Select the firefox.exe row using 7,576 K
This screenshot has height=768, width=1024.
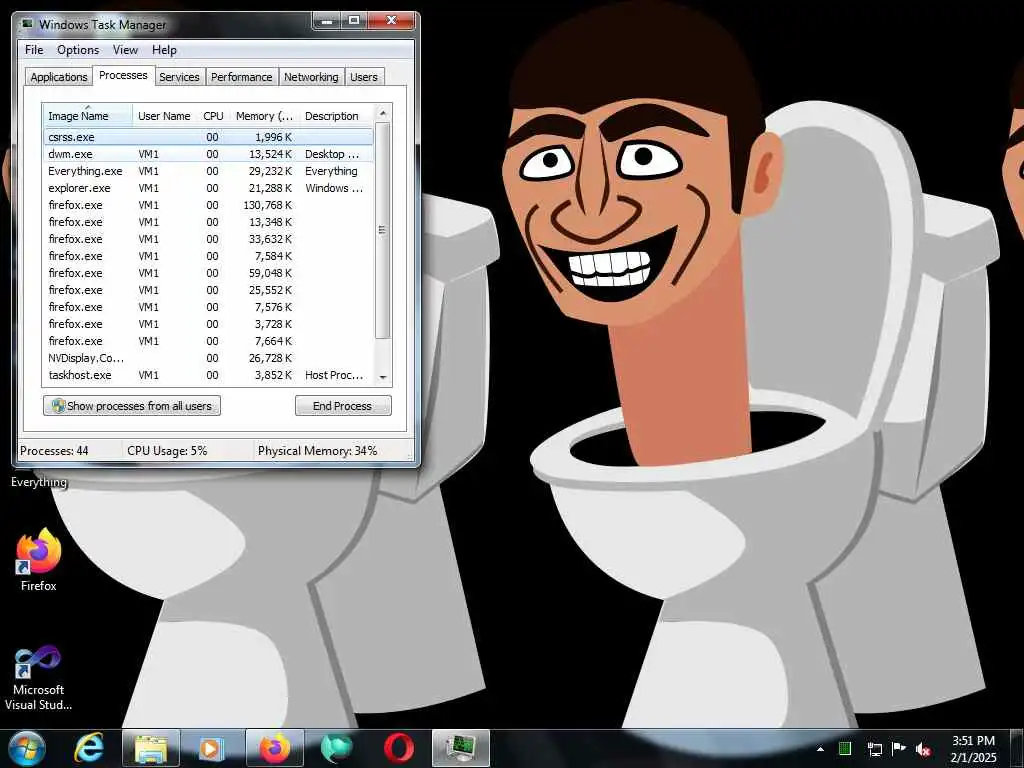(x=208, y=307)
